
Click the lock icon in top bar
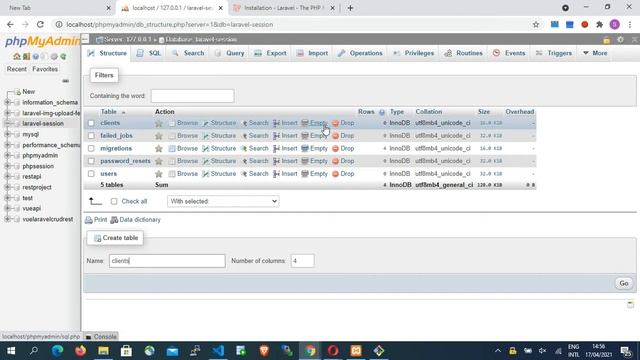pos(607,40)
